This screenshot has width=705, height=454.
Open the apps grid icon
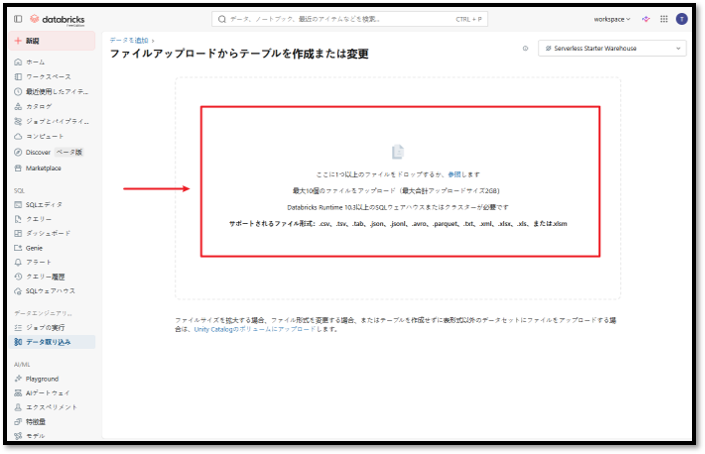point(664,19)
